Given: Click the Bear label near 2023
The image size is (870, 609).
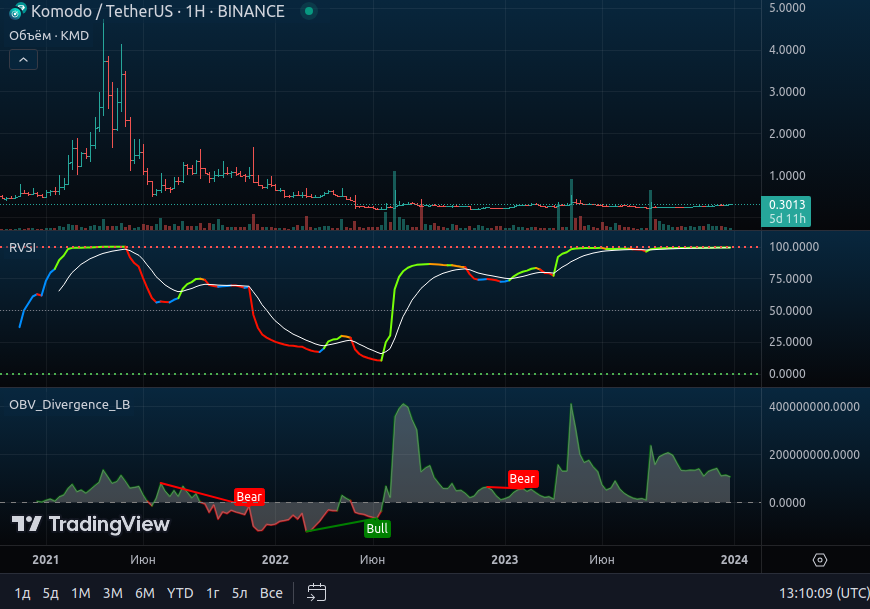Looking at the screenshot, I should [522, 479].
